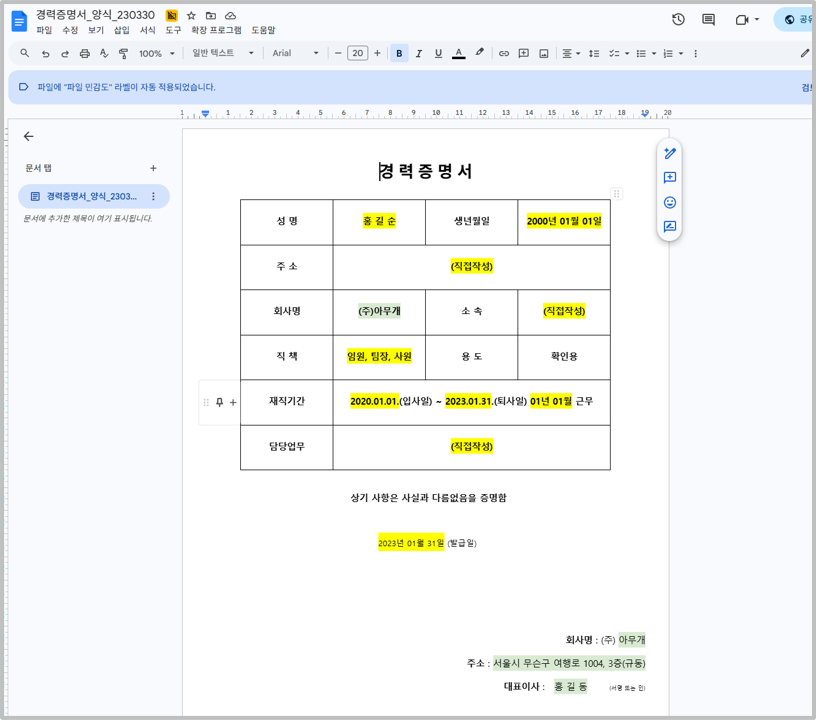Run spelling and grammar check
Viewport: 816px width, 720px height.
104,53
